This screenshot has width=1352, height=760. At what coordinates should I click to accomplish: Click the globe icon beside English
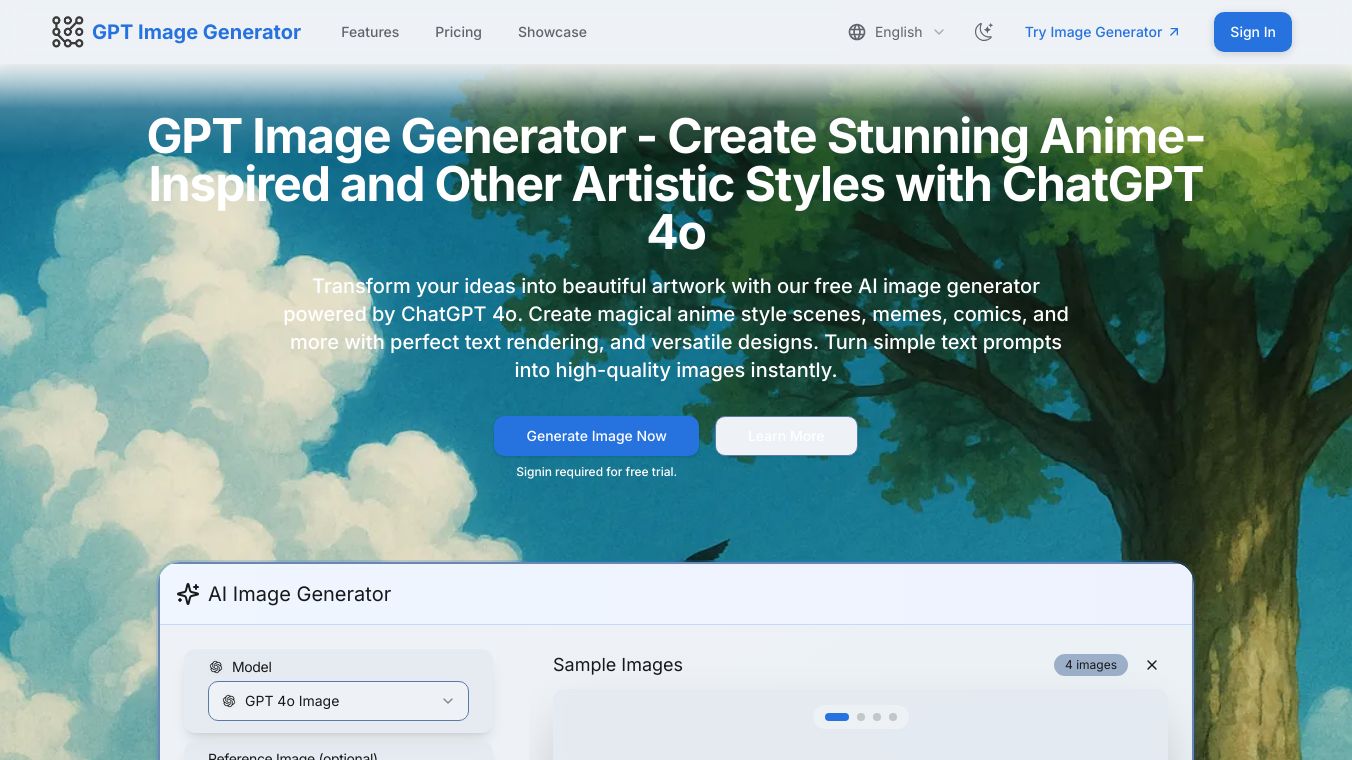click(857, 32)
